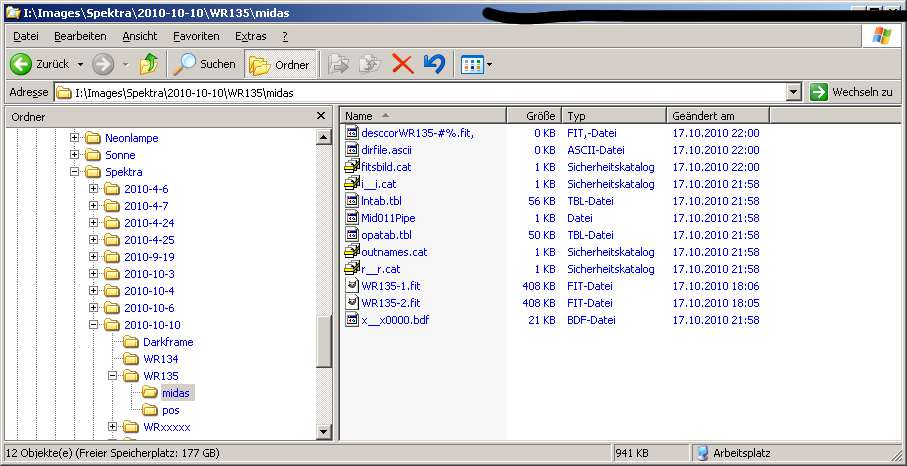
Task: Click the green Zurück back arrow
Action: (x=22, y=64)
